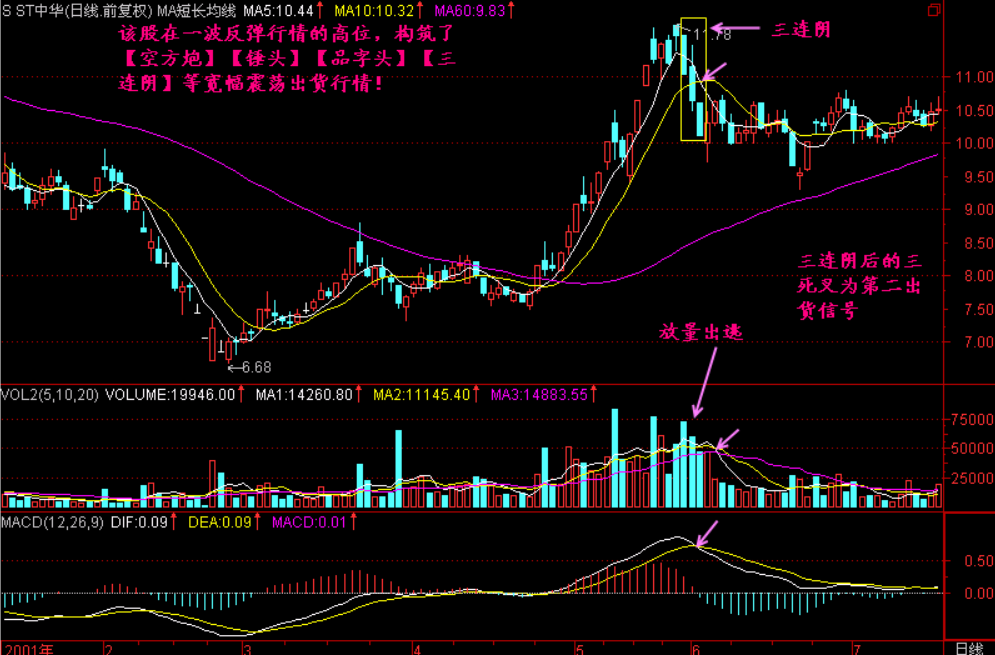Select the yellow rectangle marking three candles
Image resolution: width=995 pixels, height=655 pixels.
click(693, 80)
